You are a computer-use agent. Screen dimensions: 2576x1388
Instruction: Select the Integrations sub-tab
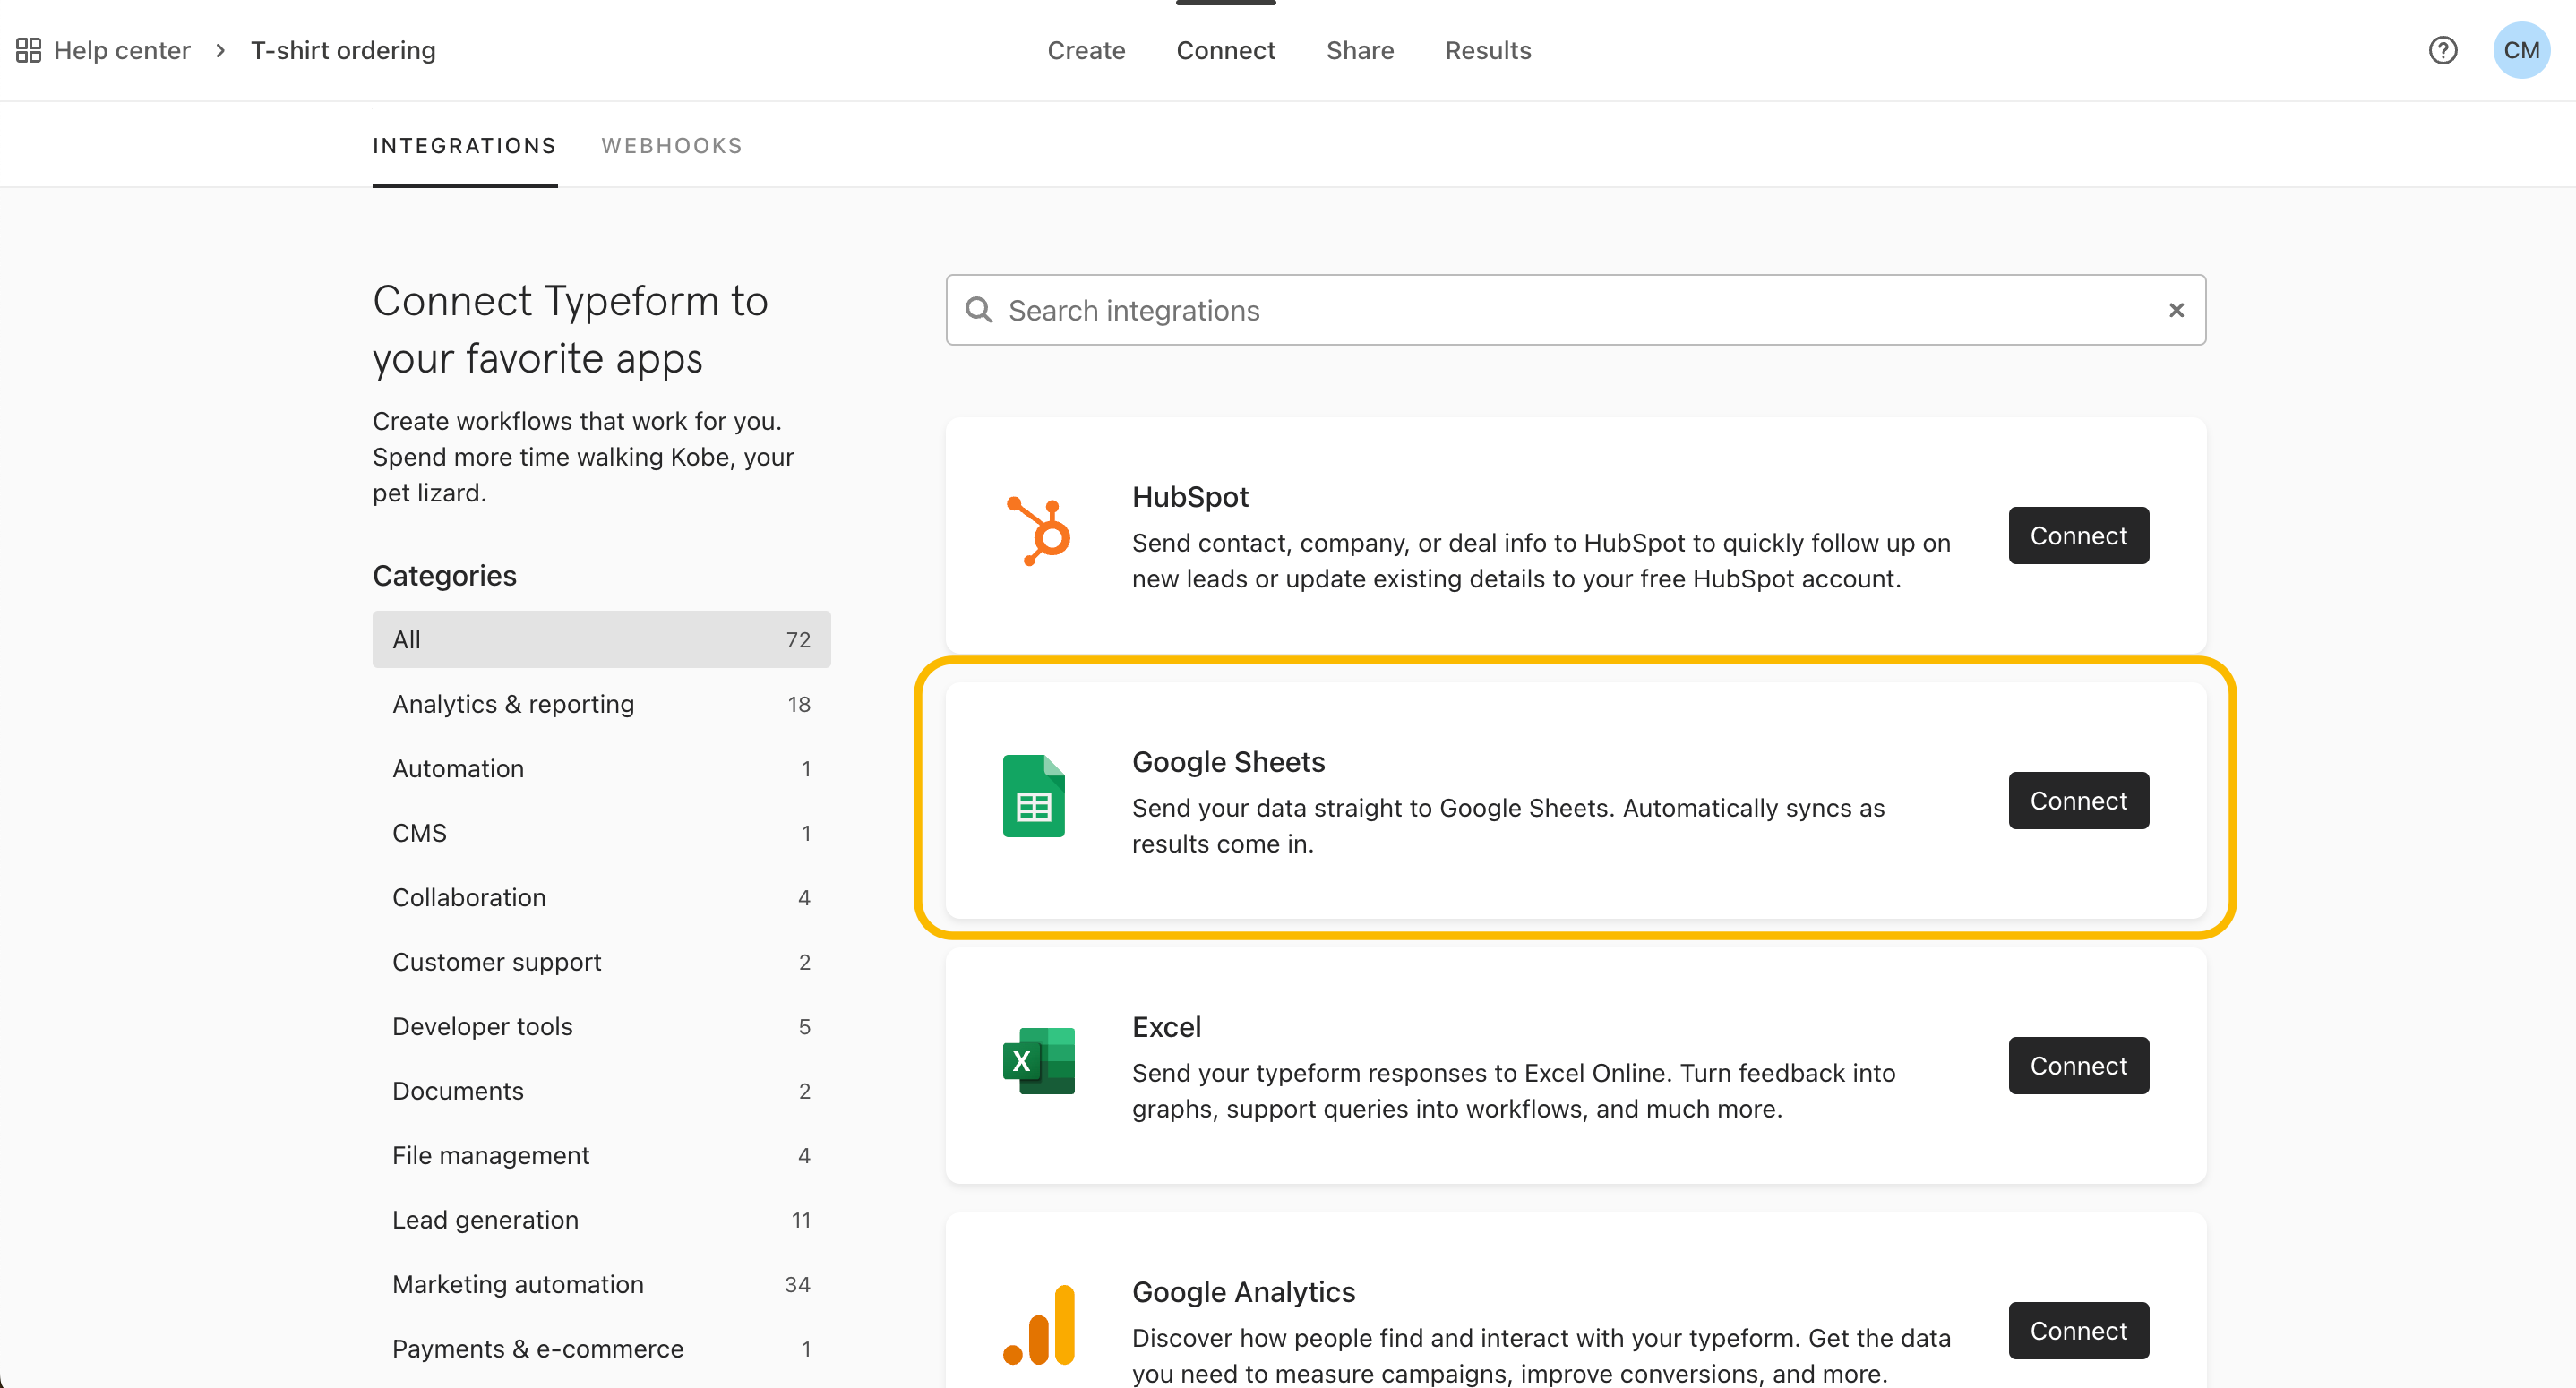(464, 146)
